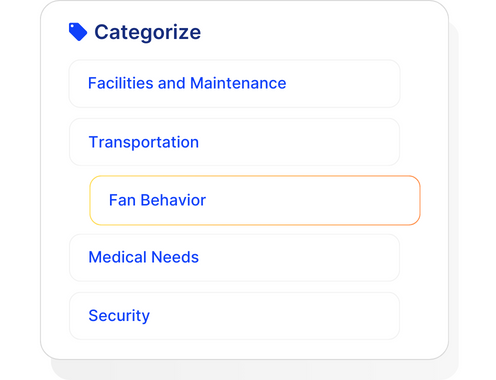Pick the Medical Needs category
This screenshot has width=496, height=380.
[x=234, y=258]
